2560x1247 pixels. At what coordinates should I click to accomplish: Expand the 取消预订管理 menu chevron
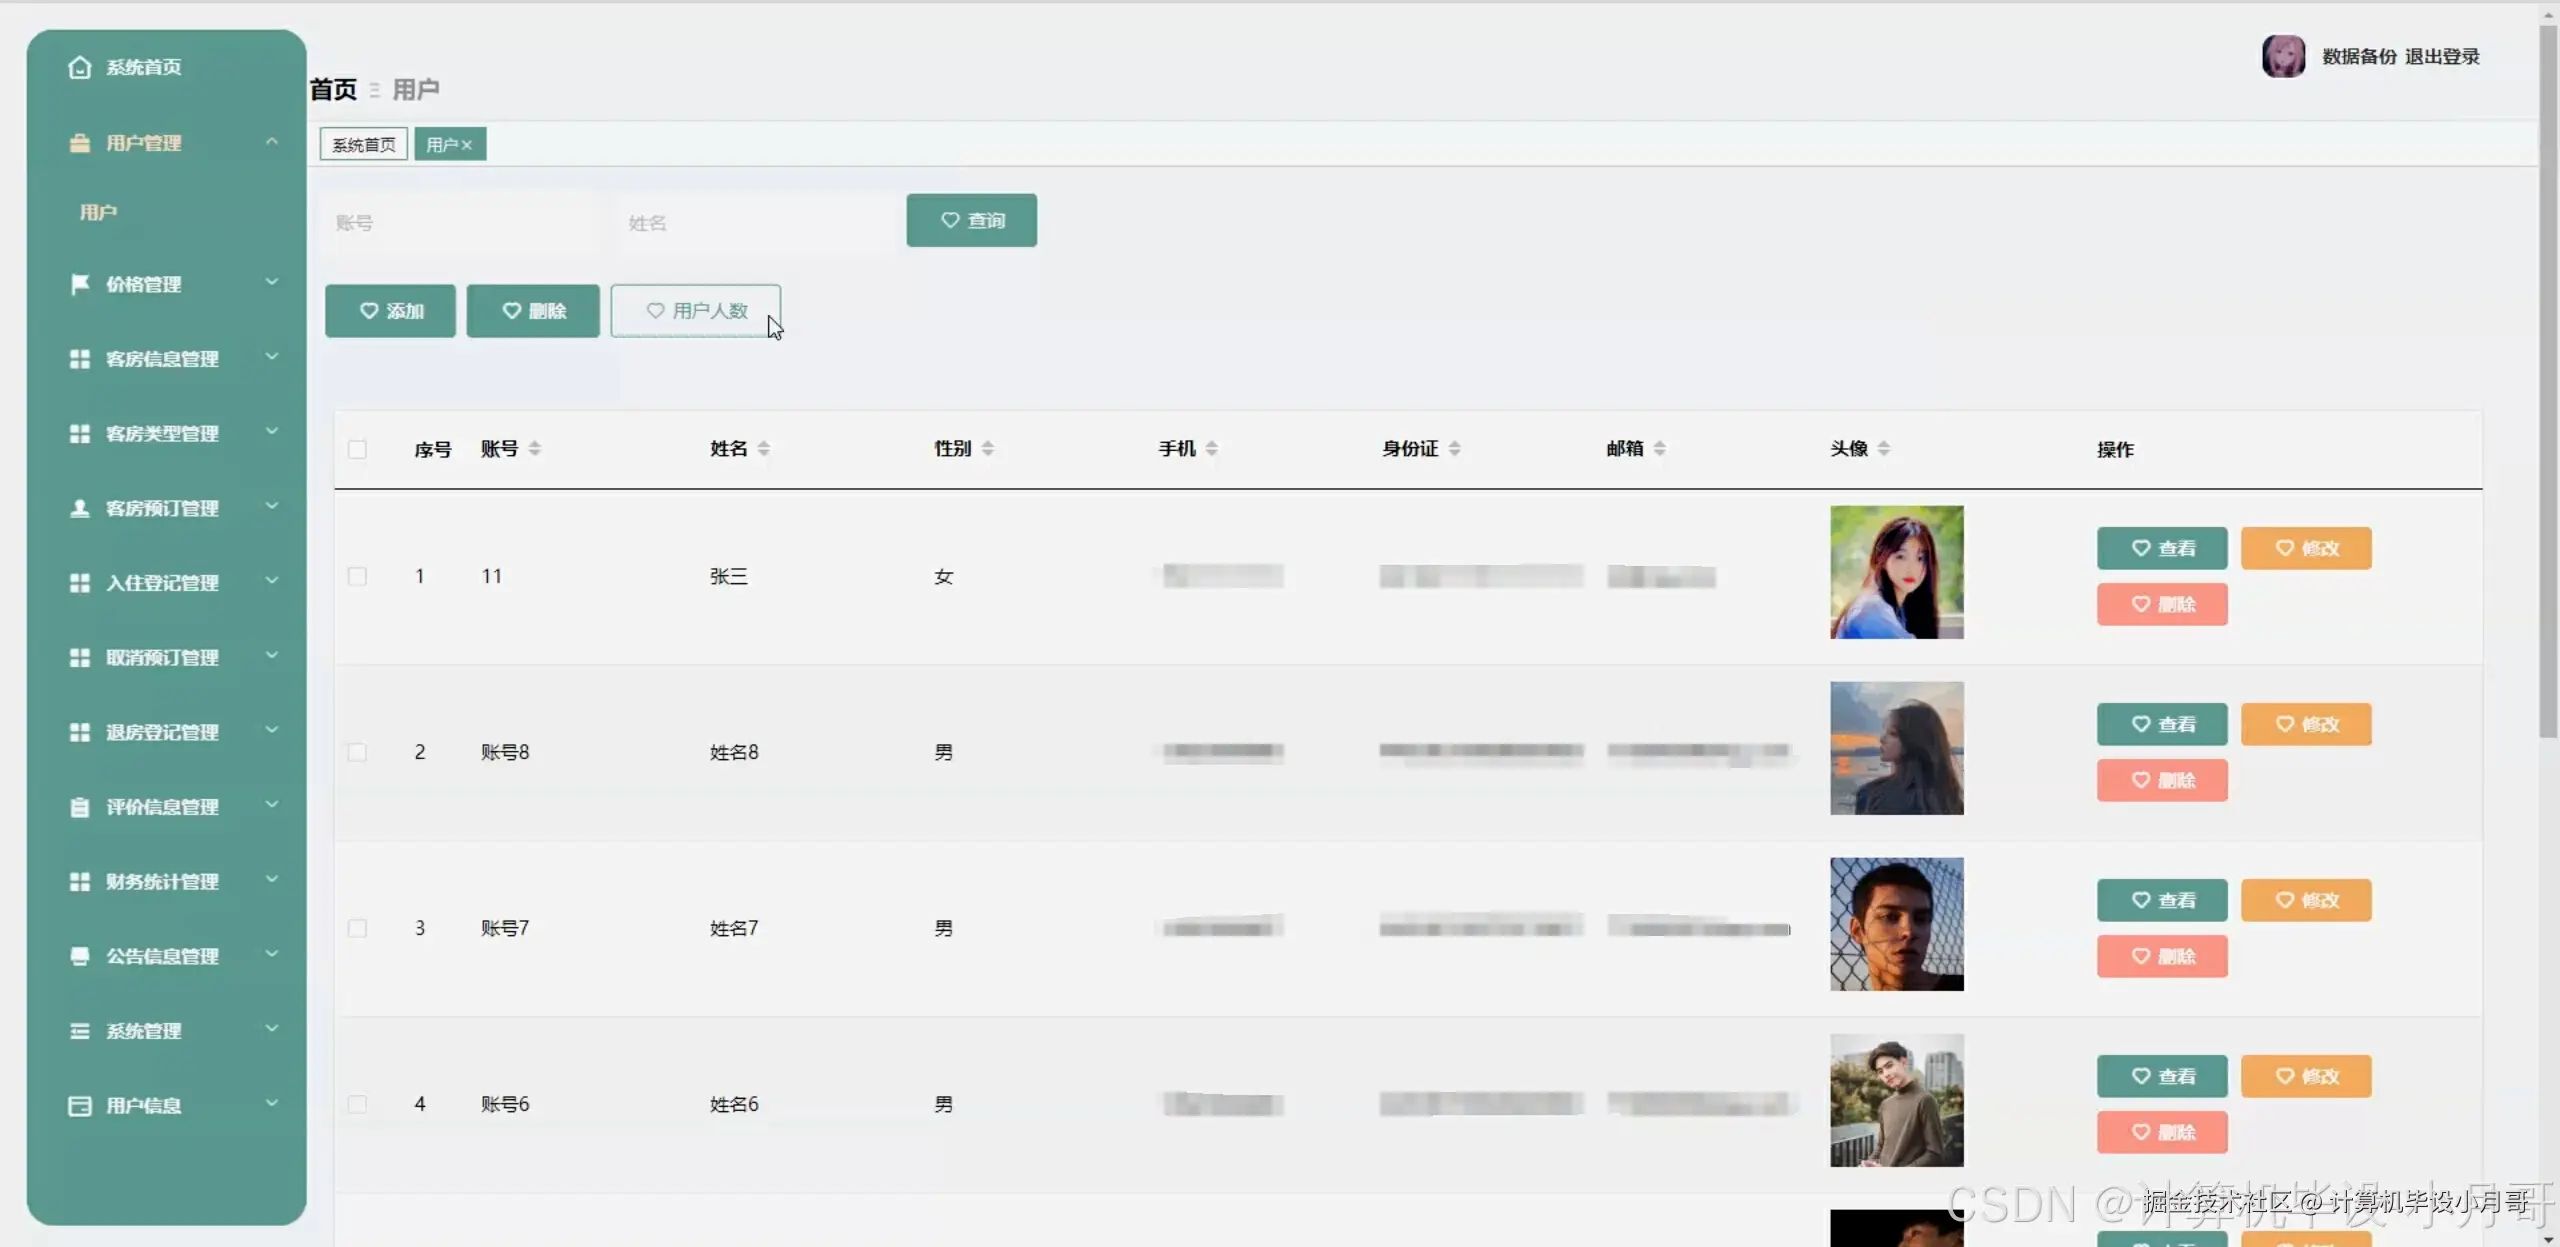tap(272, 656)
